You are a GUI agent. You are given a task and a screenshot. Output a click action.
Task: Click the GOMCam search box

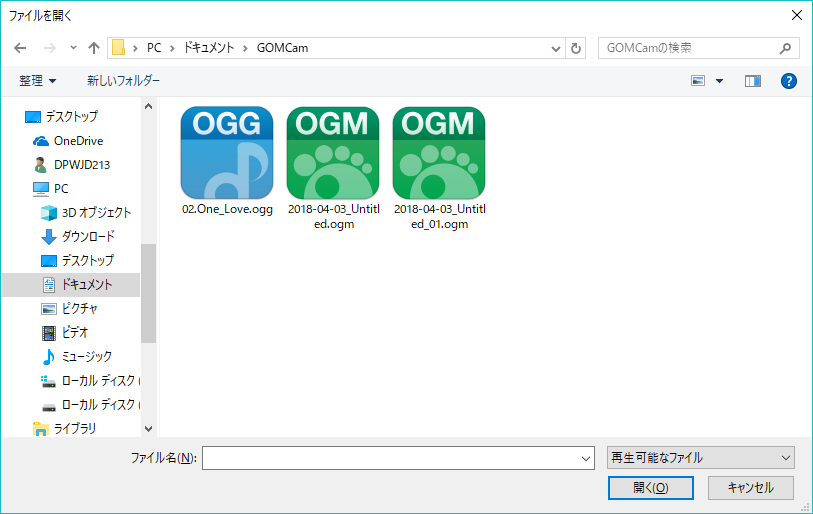(688, 48)
